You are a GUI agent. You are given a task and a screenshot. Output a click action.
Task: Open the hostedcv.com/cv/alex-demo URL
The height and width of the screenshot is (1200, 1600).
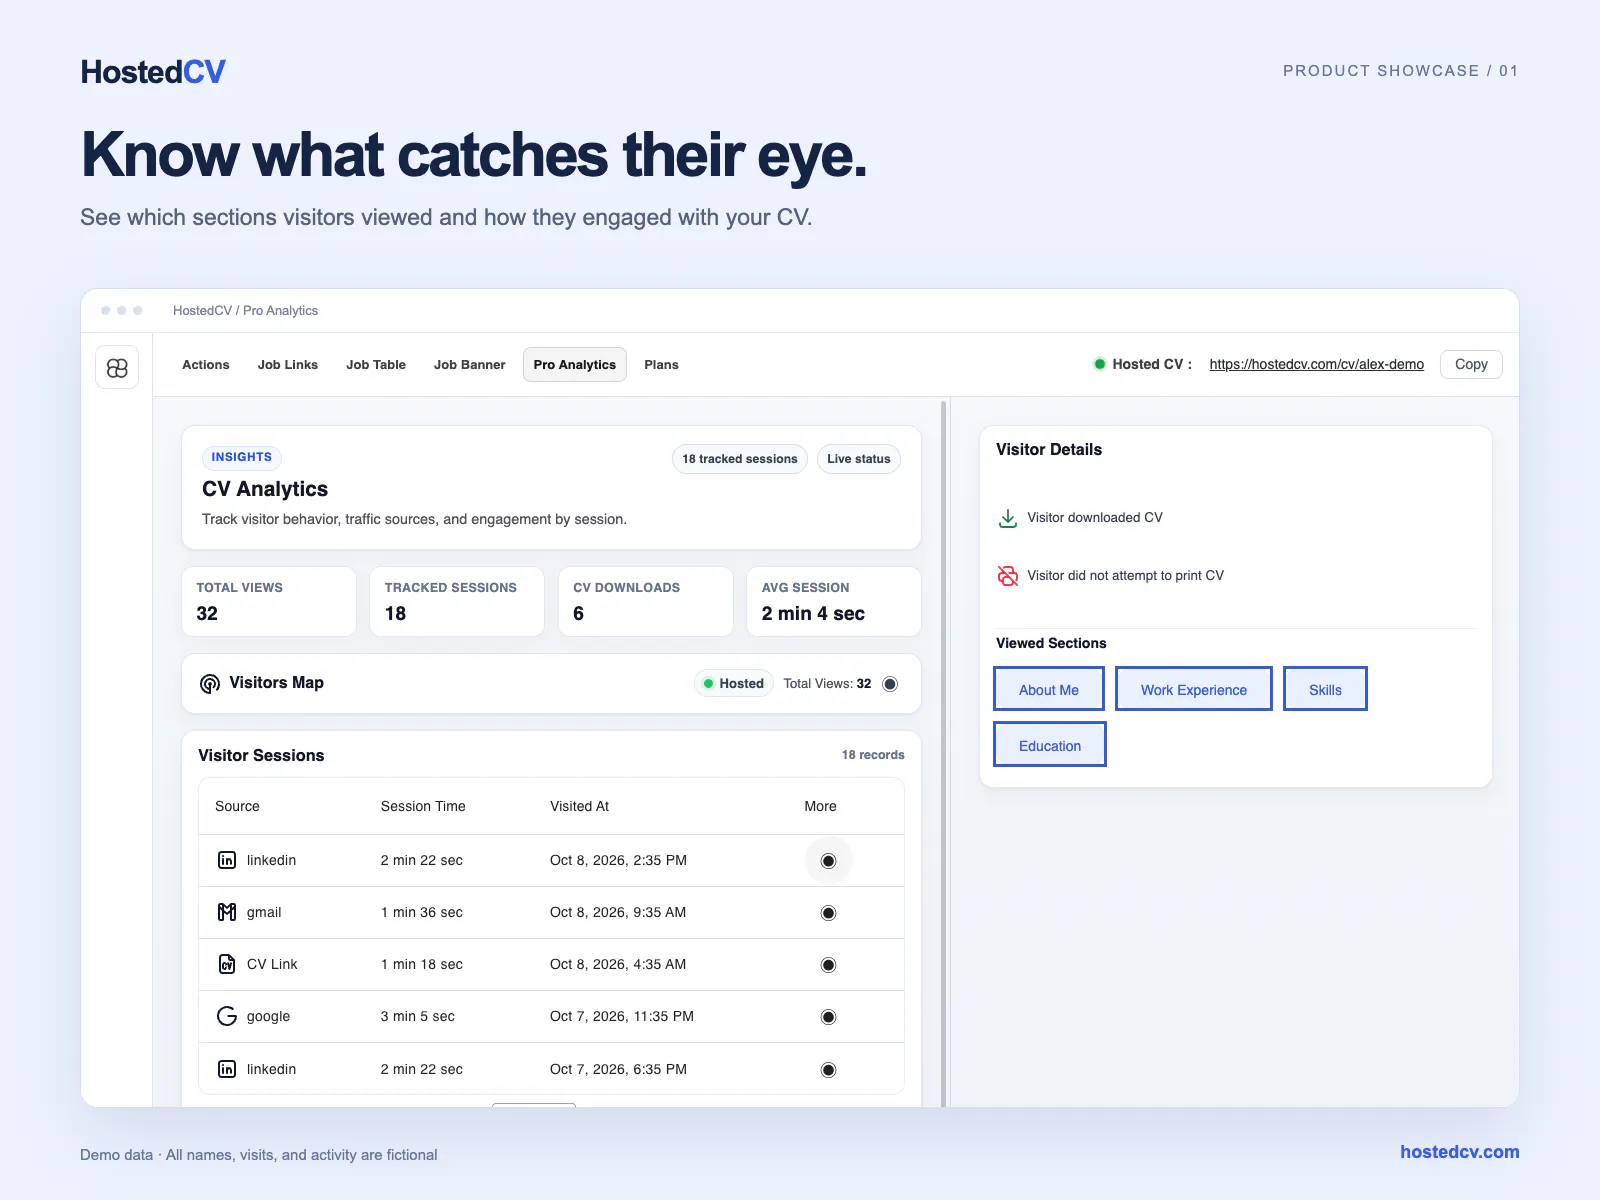tap(1316, 364)
